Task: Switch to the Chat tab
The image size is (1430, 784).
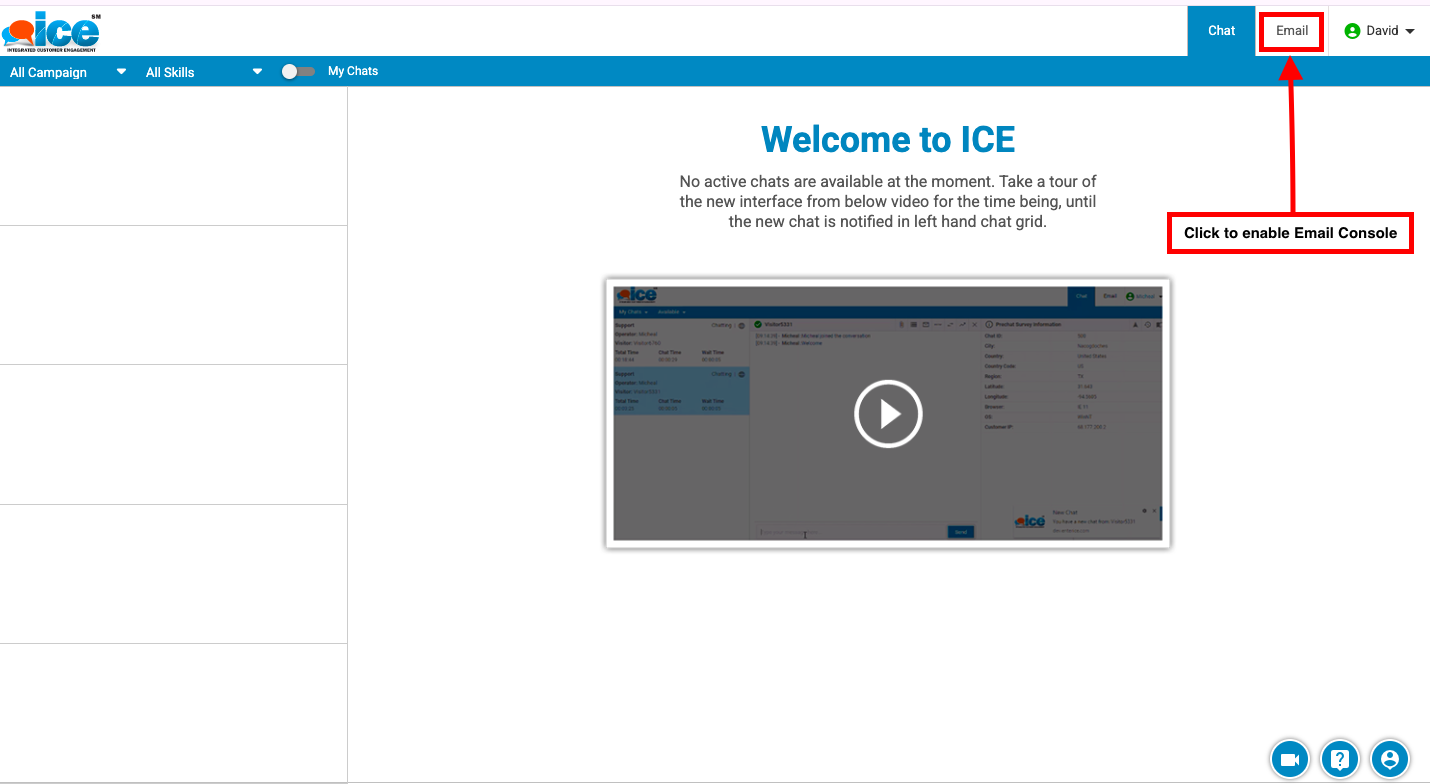Action: coord(1221,31)
